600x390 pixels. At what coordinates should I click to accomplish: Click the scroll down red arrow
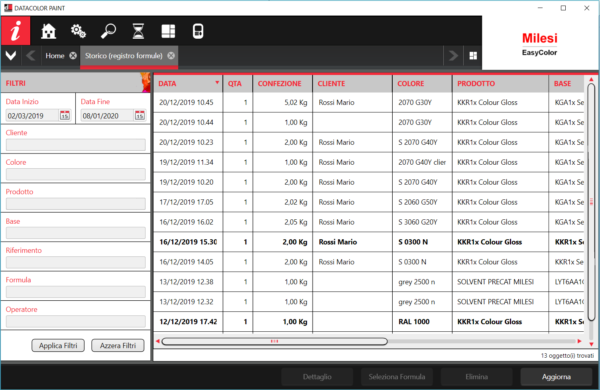(591, 344)
